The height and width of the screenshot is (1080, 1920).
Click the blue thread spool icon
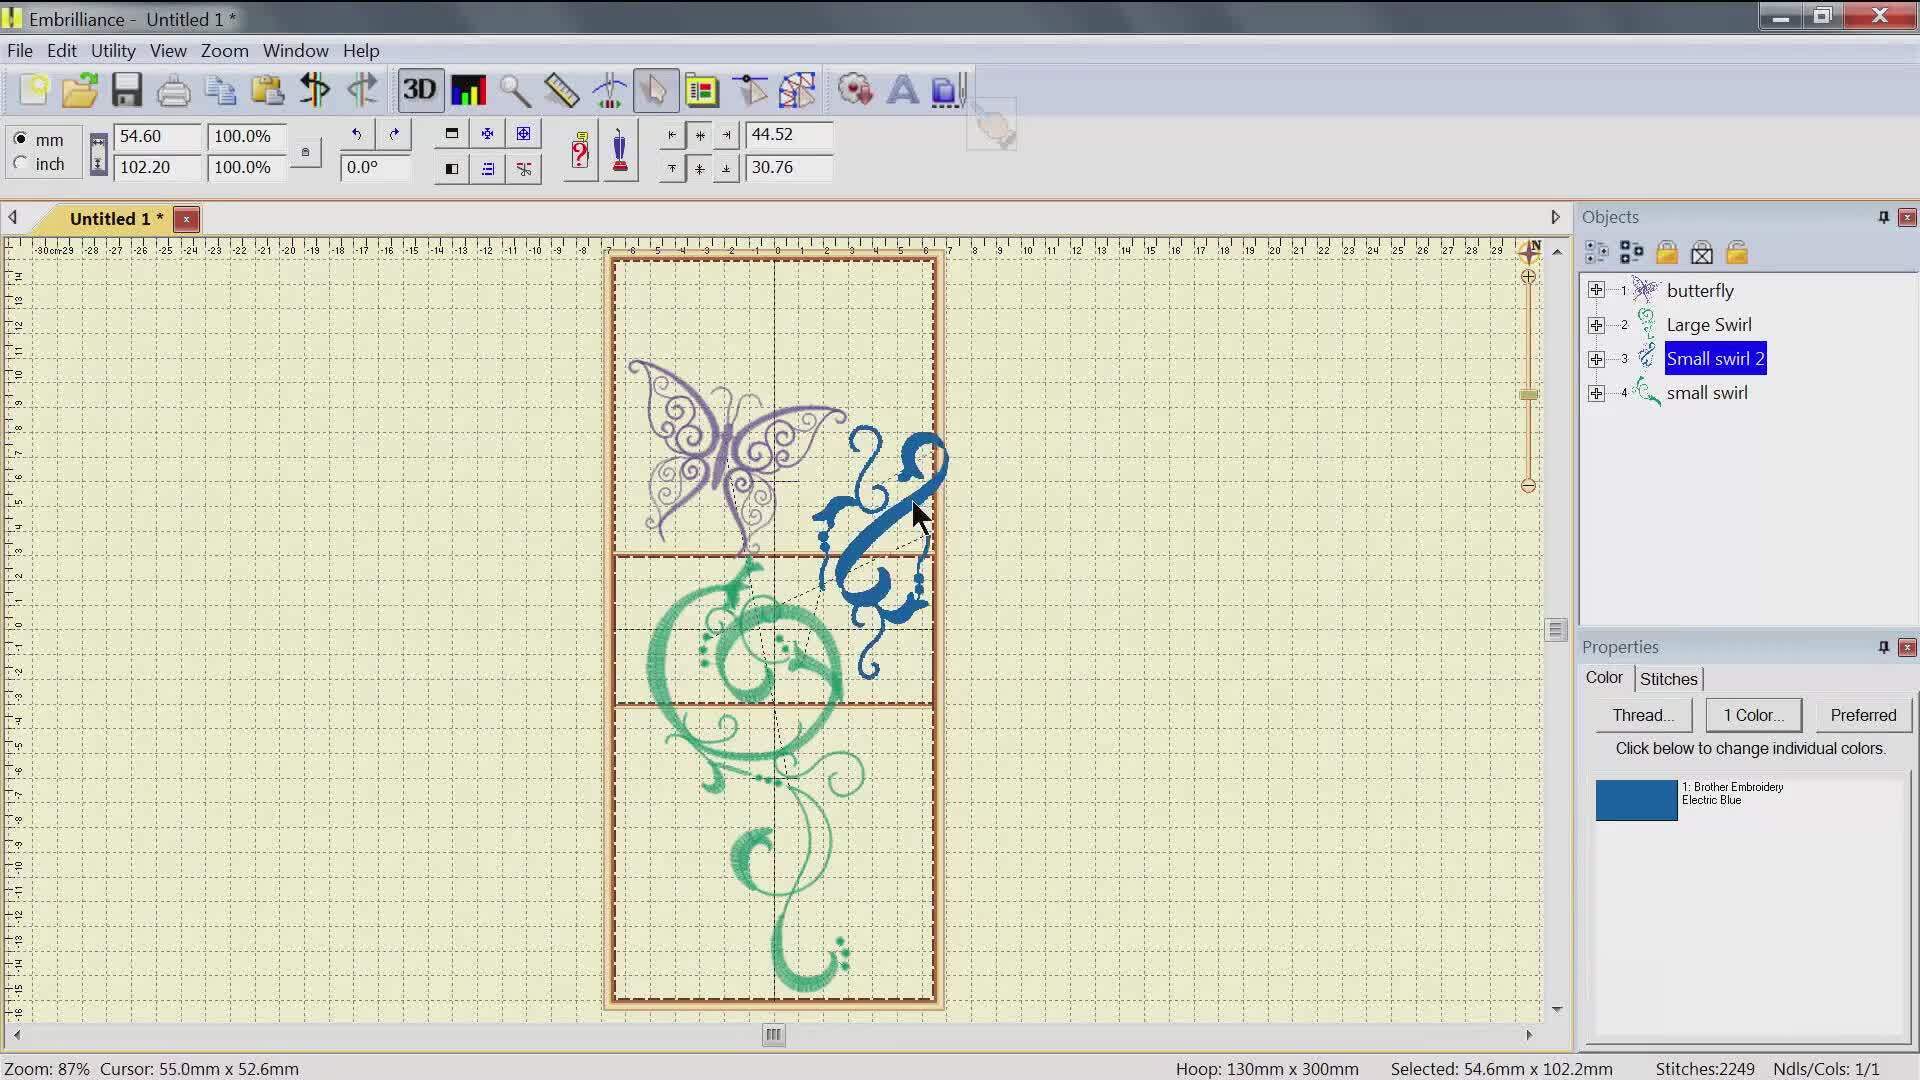[x=620, y=151]
